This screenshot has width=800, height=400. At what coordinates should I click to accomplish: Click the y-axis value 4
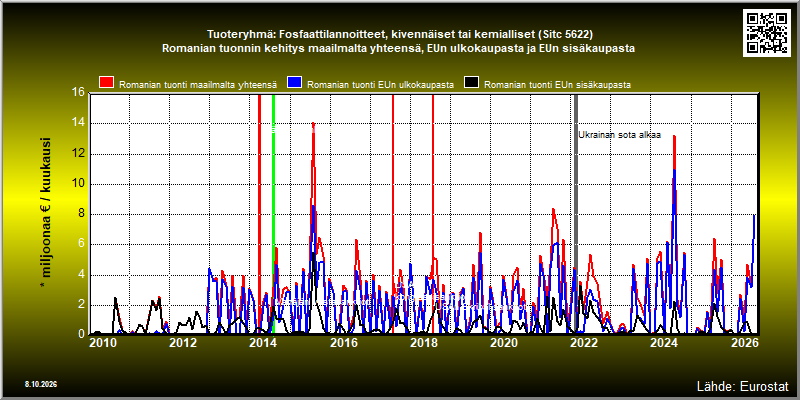click(x=81, y=275)
